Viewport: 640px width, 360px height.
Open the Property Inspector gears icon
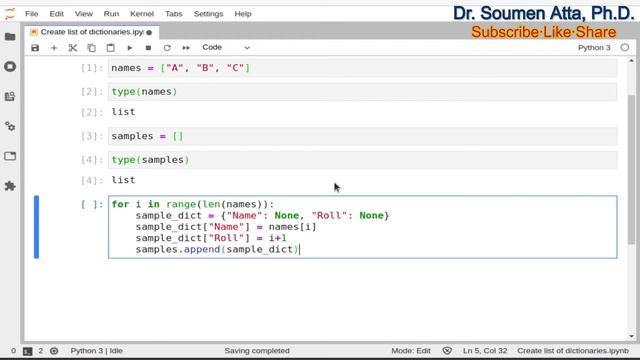point(10,127)
